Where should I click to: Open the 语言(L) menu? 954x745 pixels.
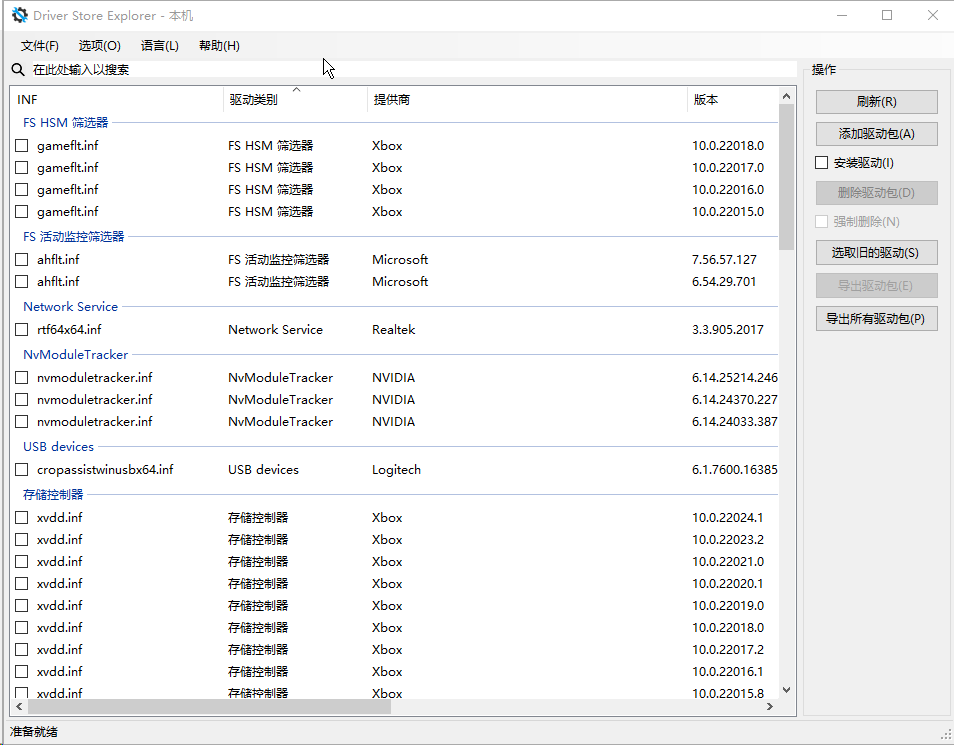coord(160,46)
